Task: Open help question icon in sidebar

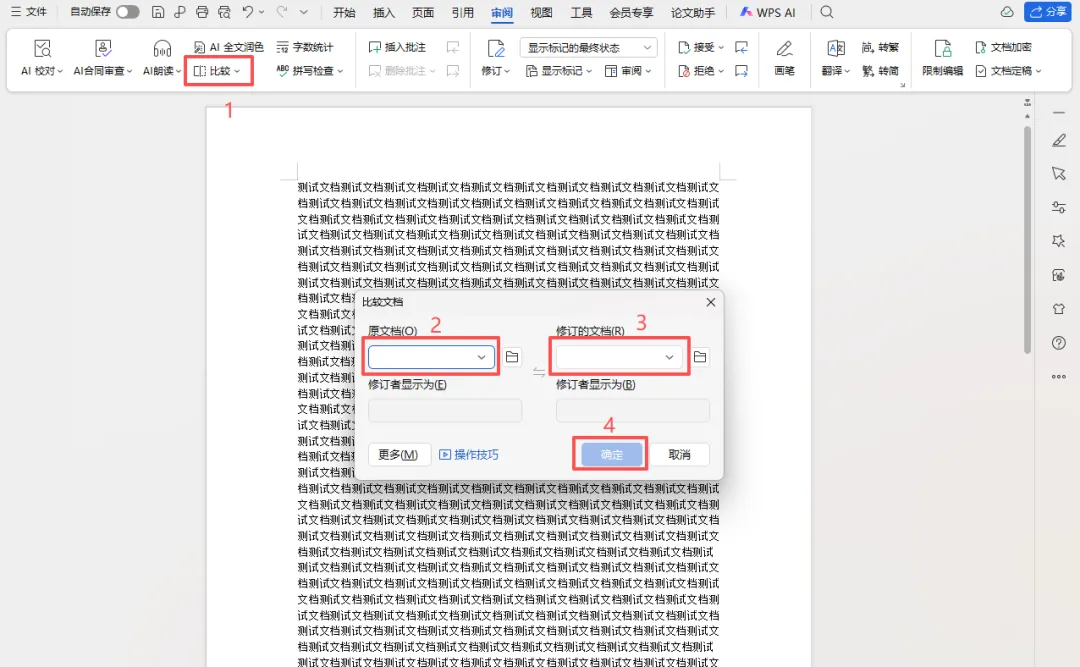Action: (1059, 342)
